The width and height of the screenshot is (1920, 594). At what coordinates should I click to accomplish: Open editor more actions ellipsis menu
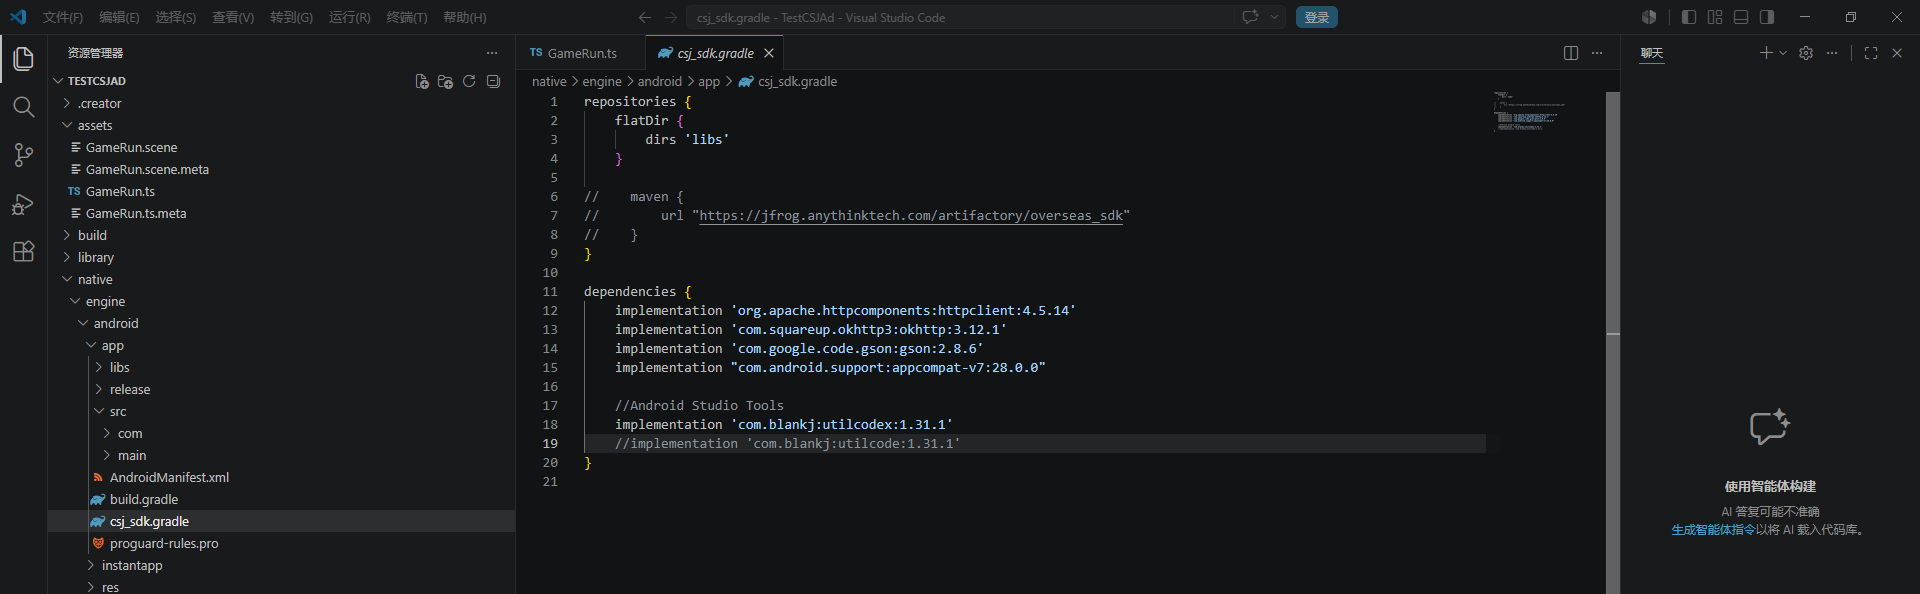[1597, 53]
